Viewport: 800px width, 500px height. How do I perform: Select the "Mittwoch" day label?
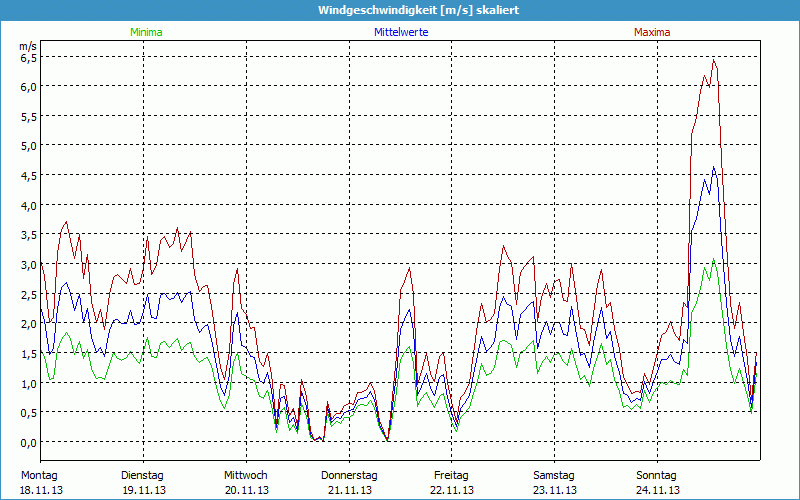(246, 475)
